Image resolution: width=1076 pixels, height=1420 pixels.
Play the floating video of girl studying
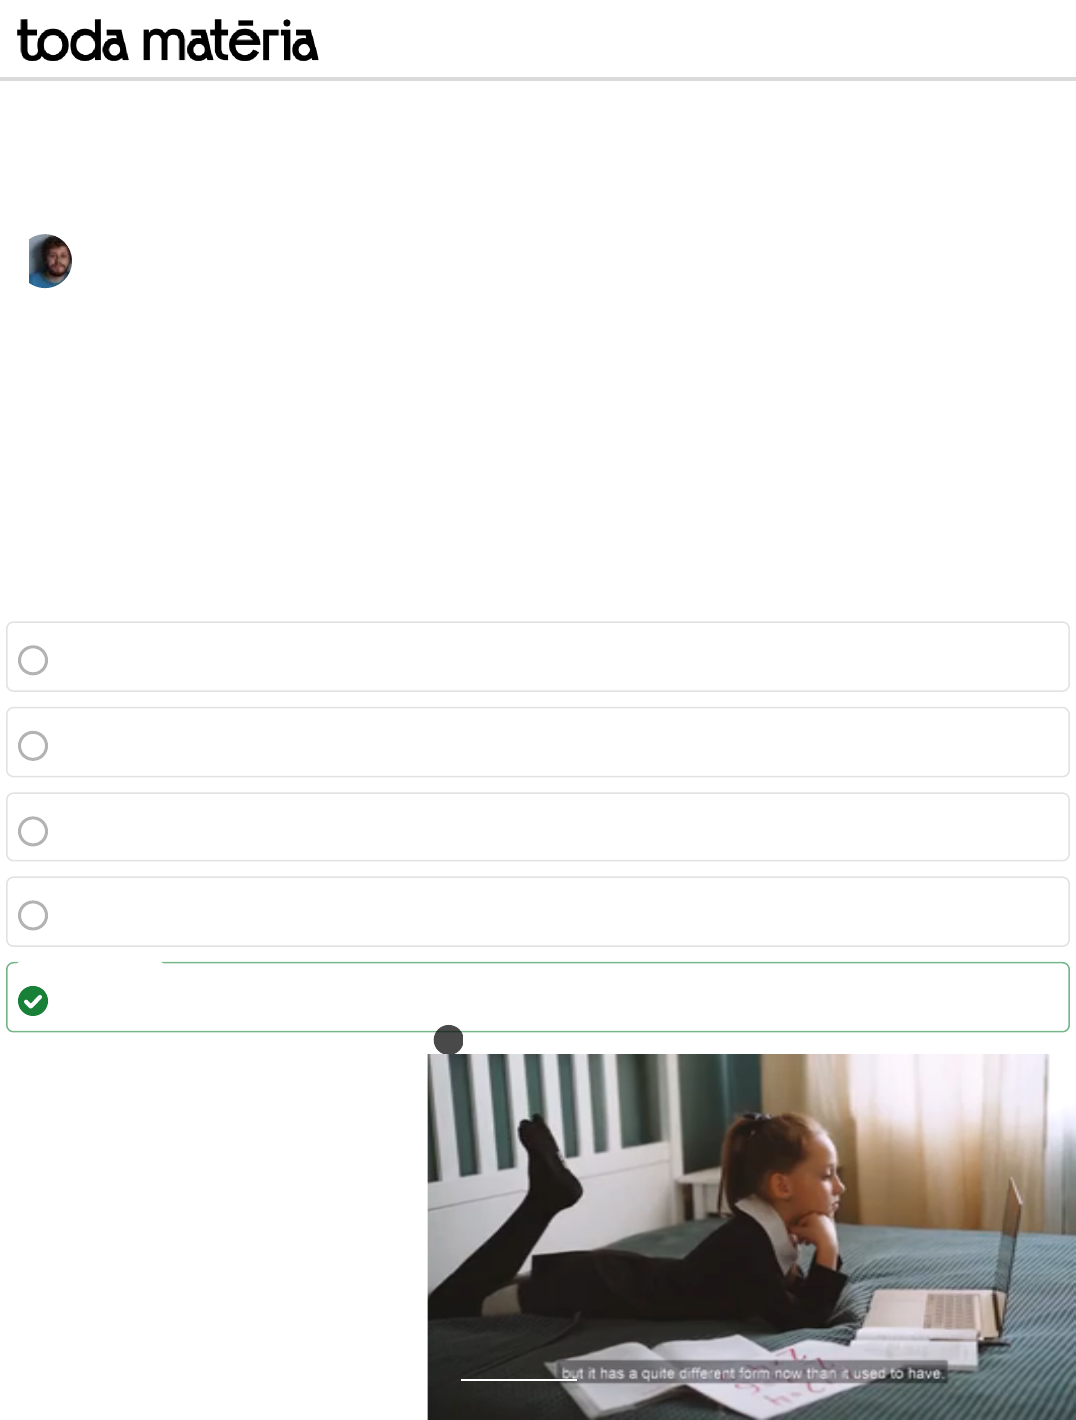coord(738,1237)
